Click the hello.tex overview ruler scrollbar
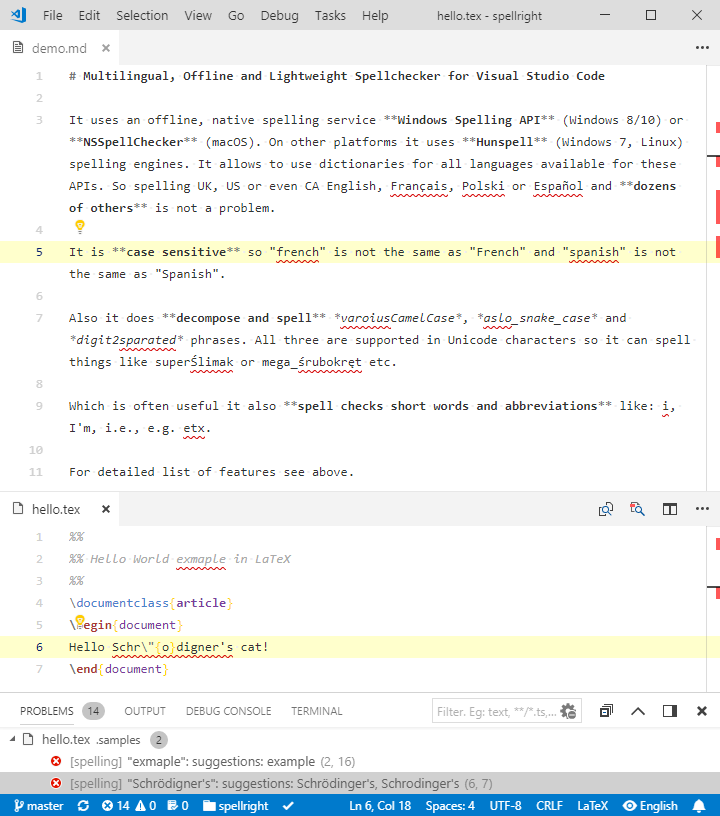 click(x=713, y=609)
